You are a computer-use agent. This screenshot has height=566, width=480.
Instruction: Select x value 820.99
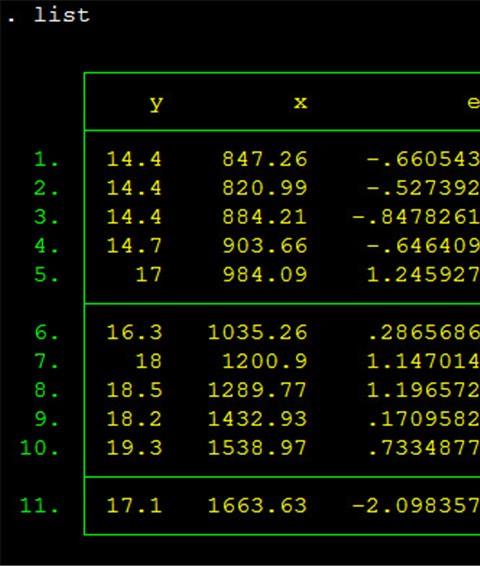[265, 188]
